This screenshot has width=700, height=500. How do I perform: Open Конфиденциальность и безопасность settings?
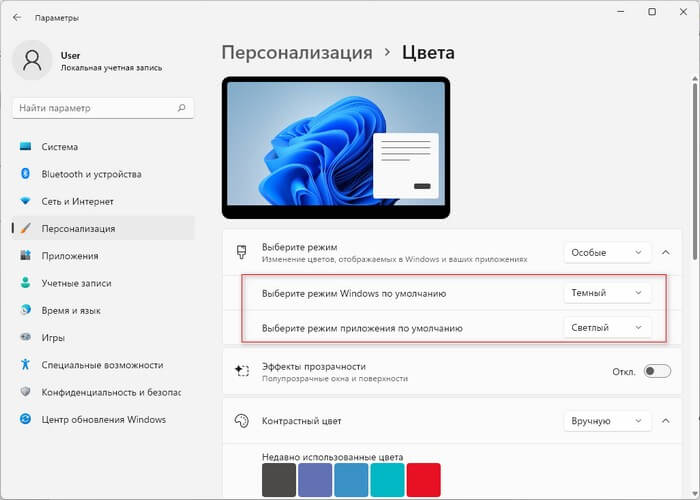point(104,392)
